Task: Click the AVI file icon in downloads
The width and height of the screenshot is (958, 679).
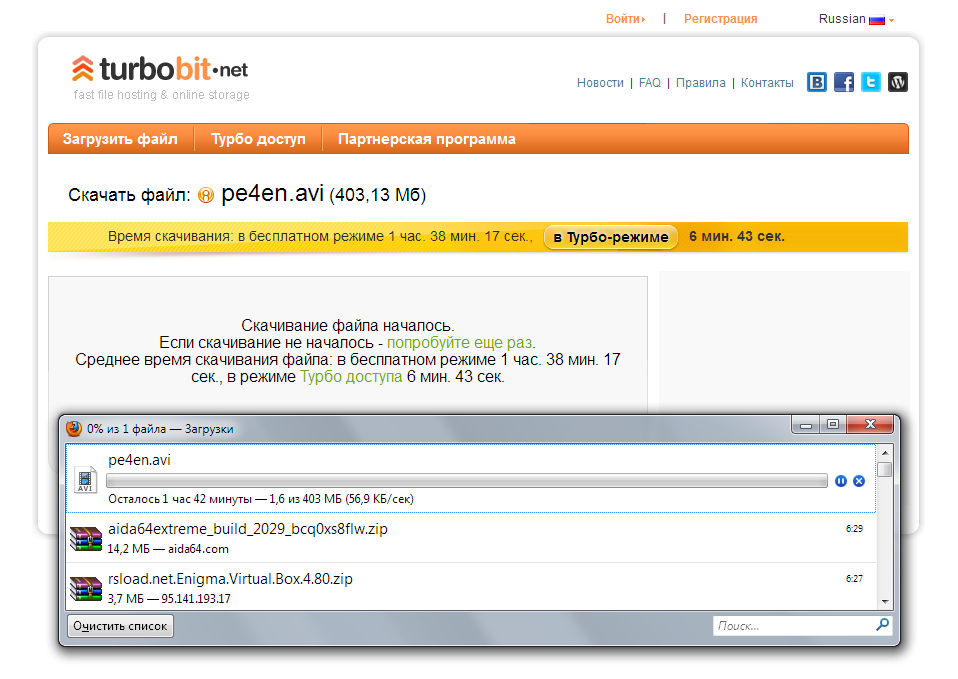Action: pyautogui.click(x=86, y=479)
